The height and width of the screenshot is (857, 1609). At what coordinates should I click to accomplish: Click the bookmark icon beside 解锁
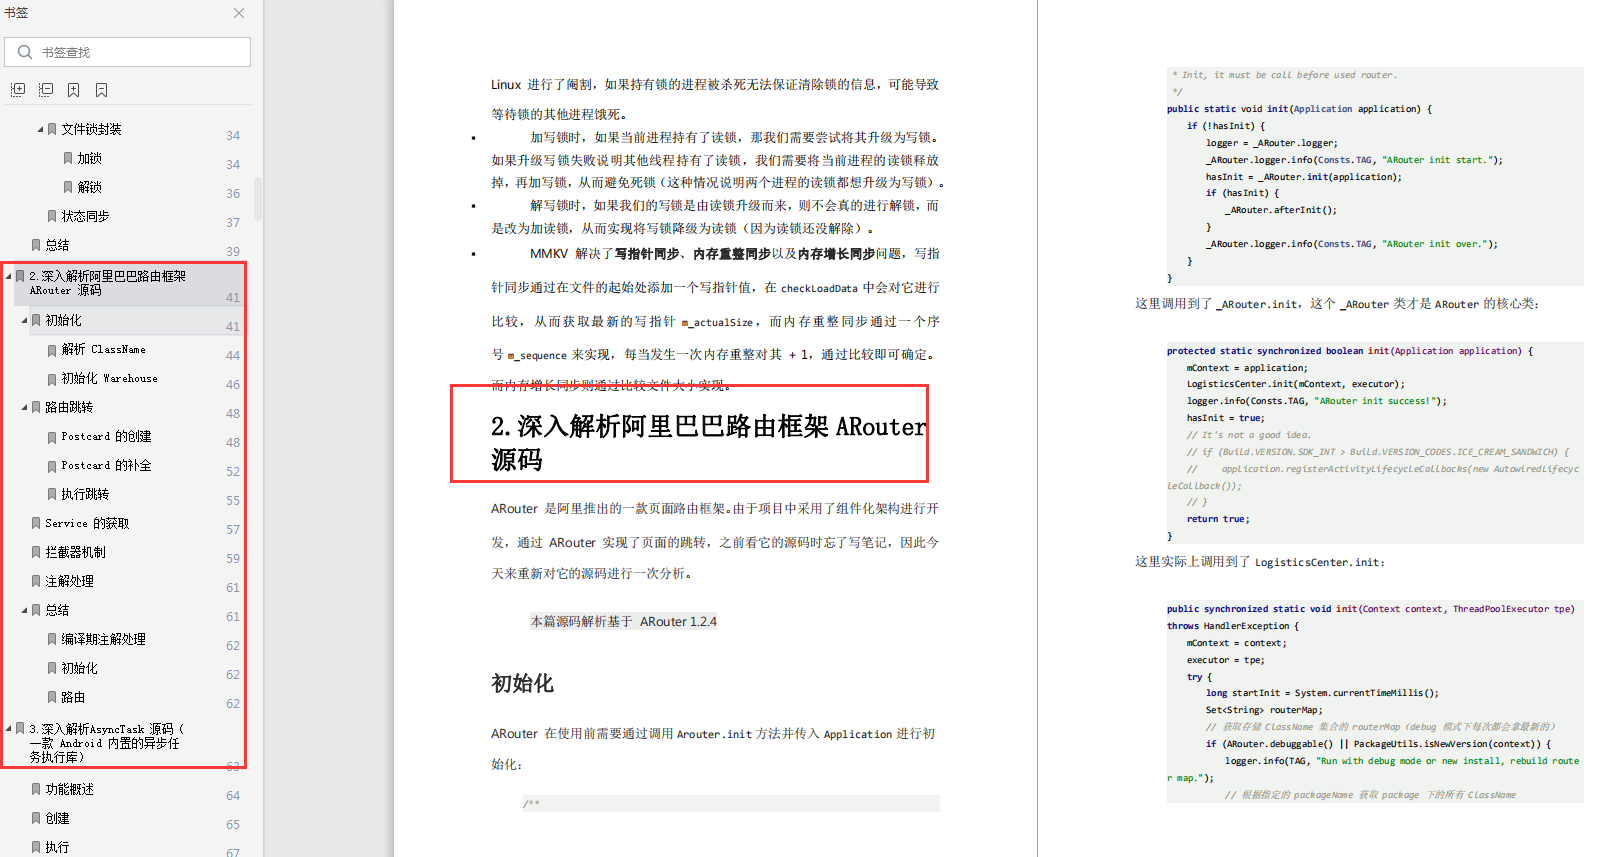[x=68, y=187]
